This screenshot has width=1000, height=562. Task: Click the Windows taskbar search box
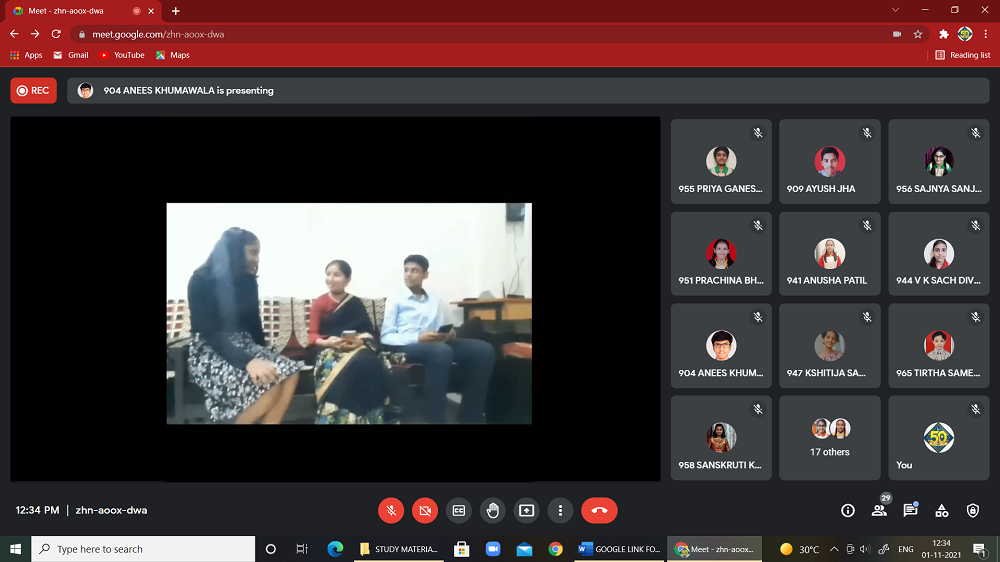coord(145,549)
